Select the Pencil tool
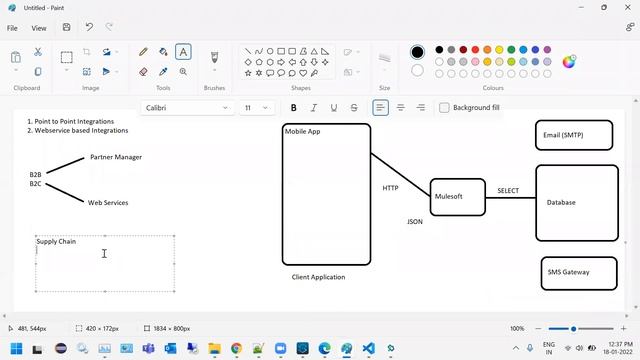Image resolution: width=640 pixels, height=360 pixels. [143, 52]
